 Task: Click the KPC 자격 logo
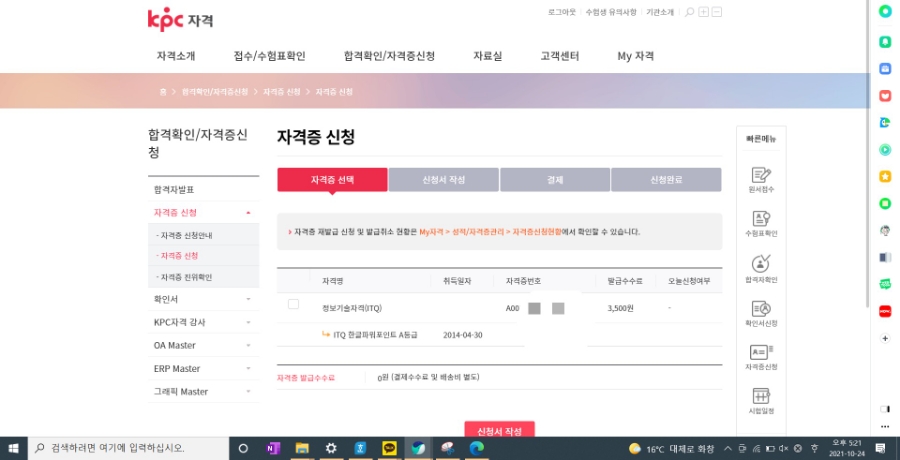pyautogui.click(x=180, y=19)
